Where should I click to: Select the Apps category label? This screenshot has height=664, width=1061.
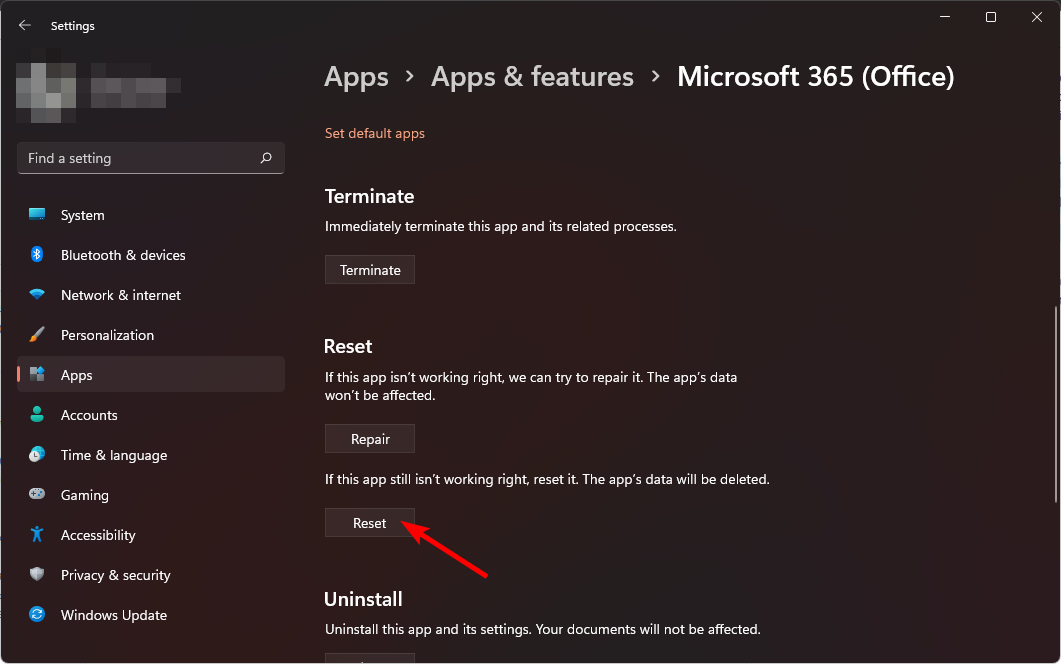point(76,375)
